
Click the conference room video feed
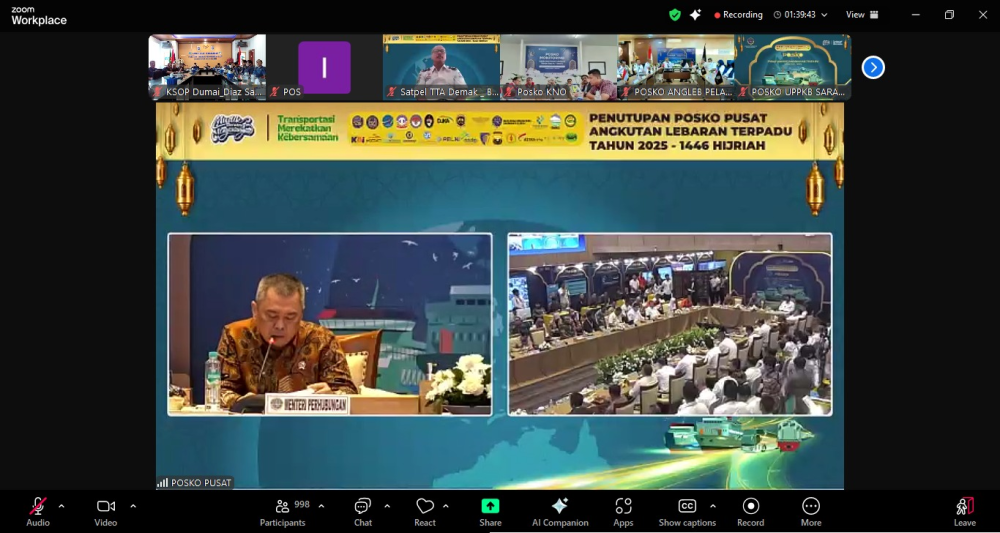coord(670,324)
